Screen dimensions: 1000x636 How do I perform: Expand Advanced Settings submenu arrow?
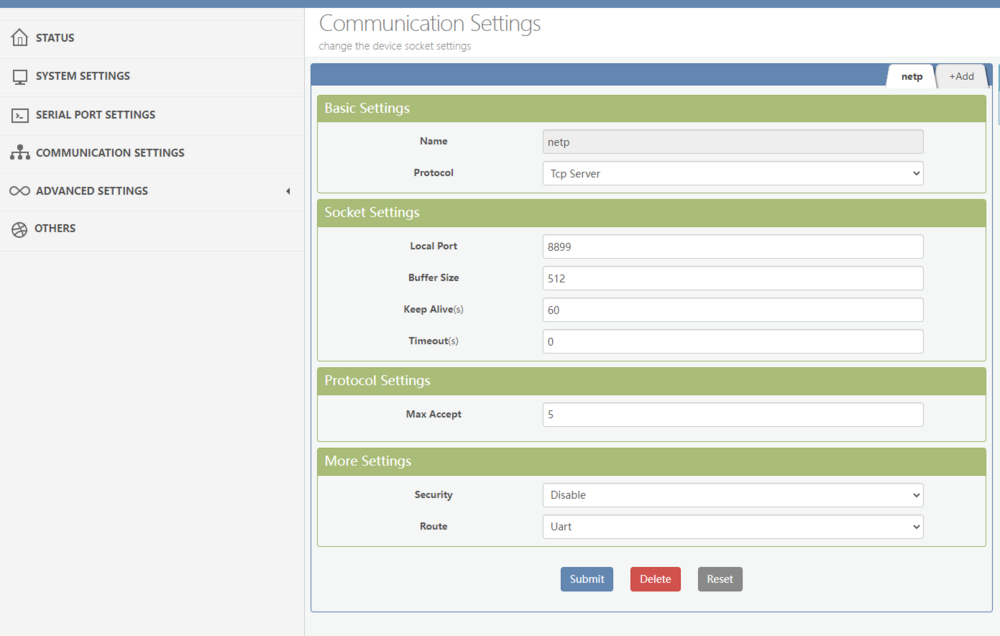point(288,191)
